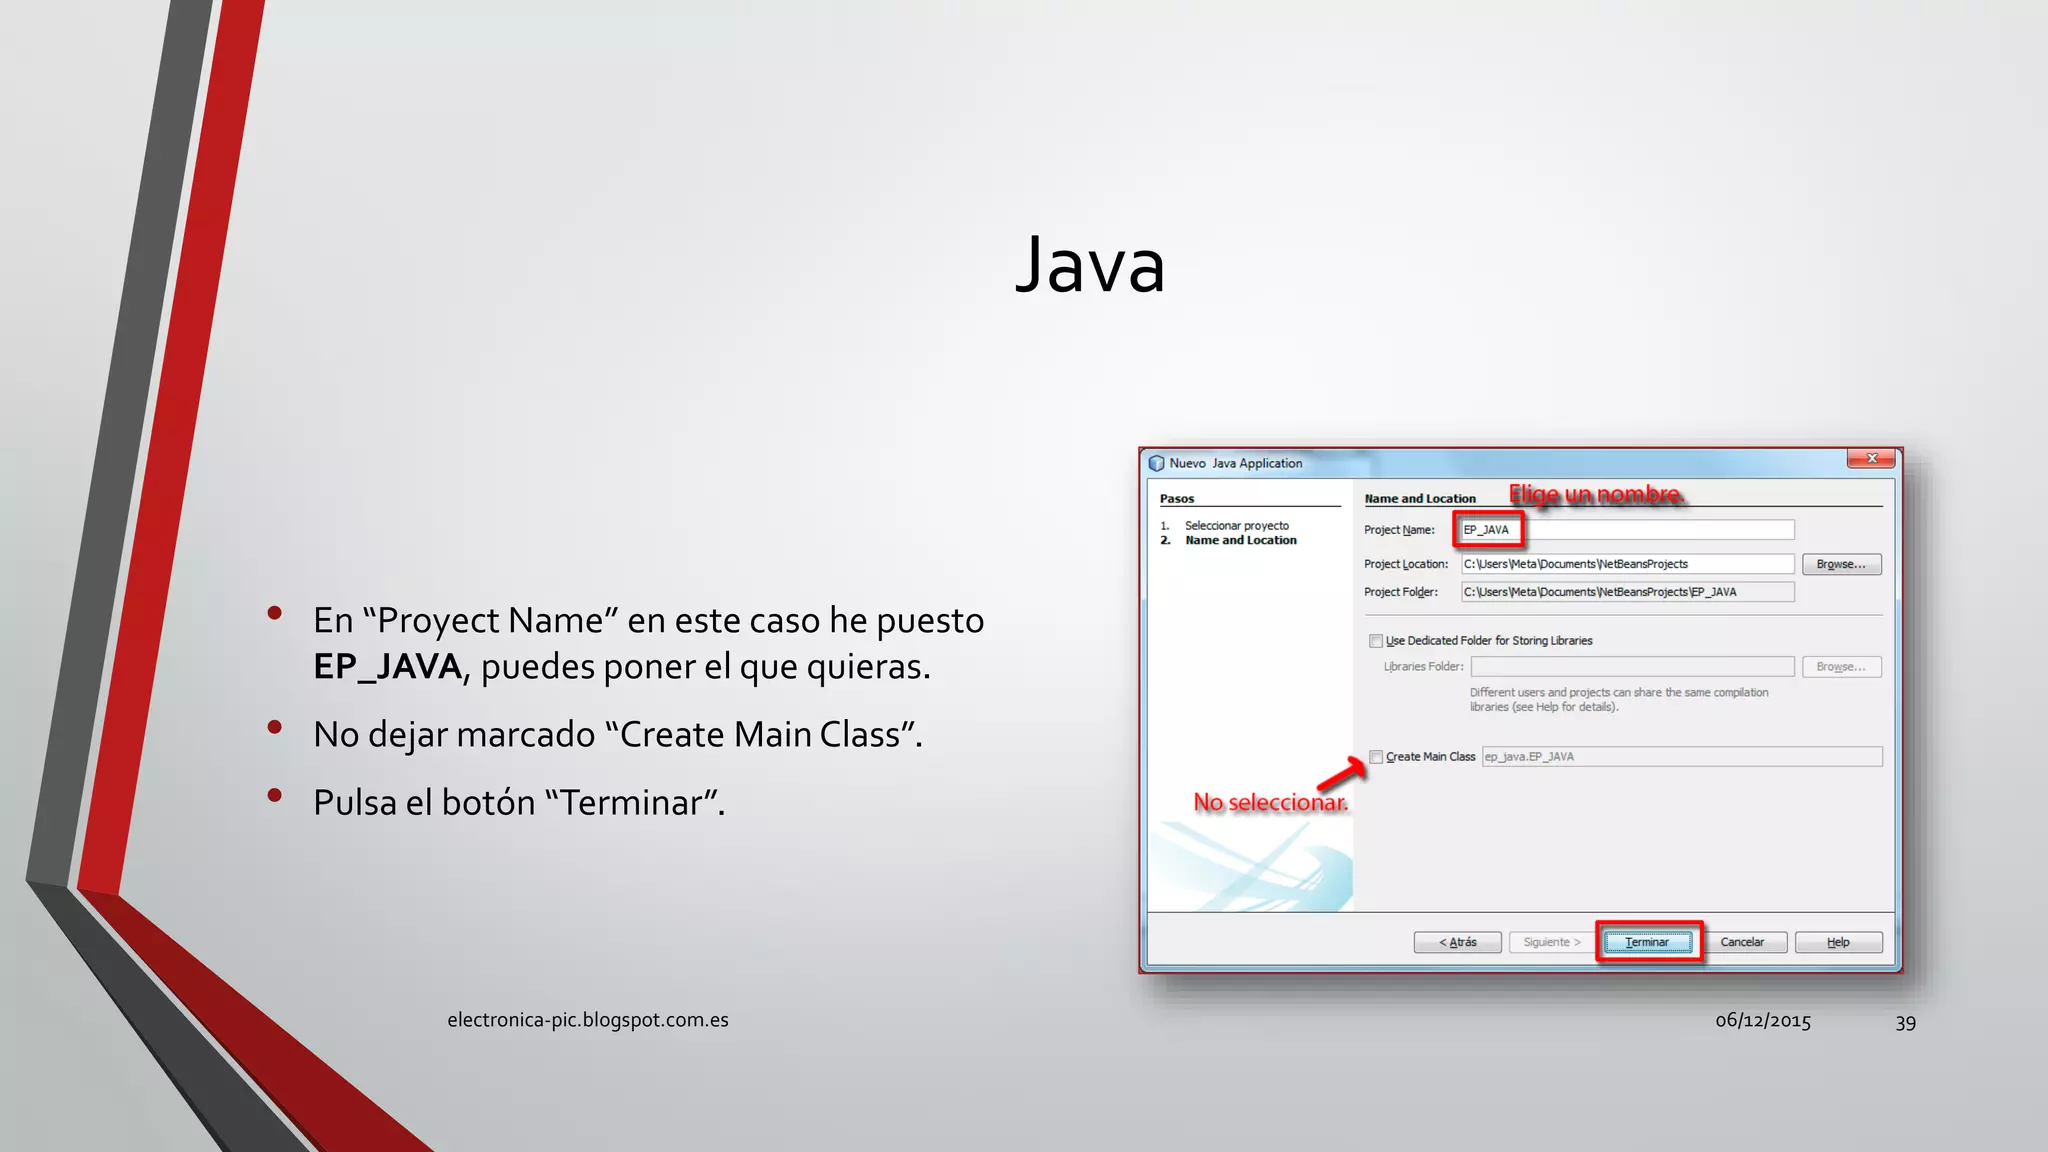The image size is (2048, 1152).
Task: Click the NetBeans cube icon in dialog title
Action: (x=1157, y=463)
